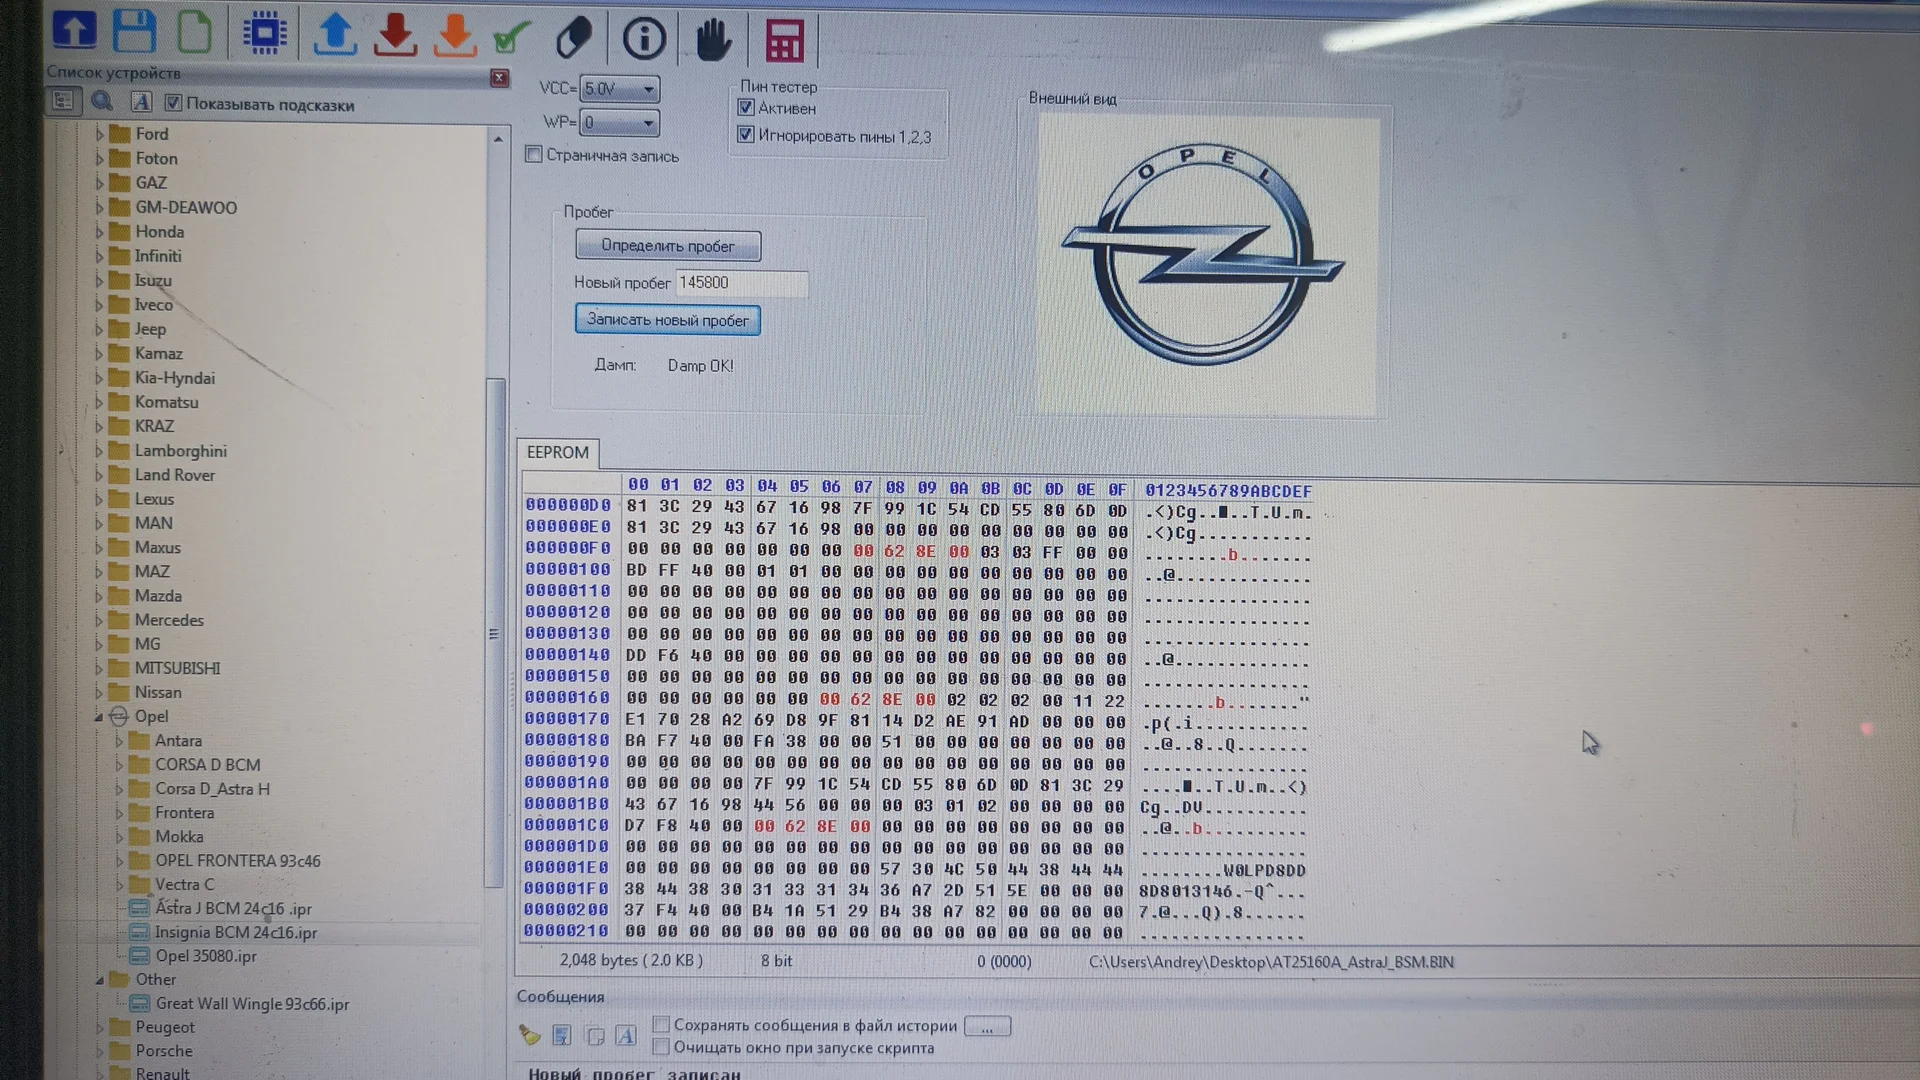The width and height of the screenshot is (1920, 1080).
Task: Select Great Wall Wingle 93c66.ipr script
Action: point(252,1004)
